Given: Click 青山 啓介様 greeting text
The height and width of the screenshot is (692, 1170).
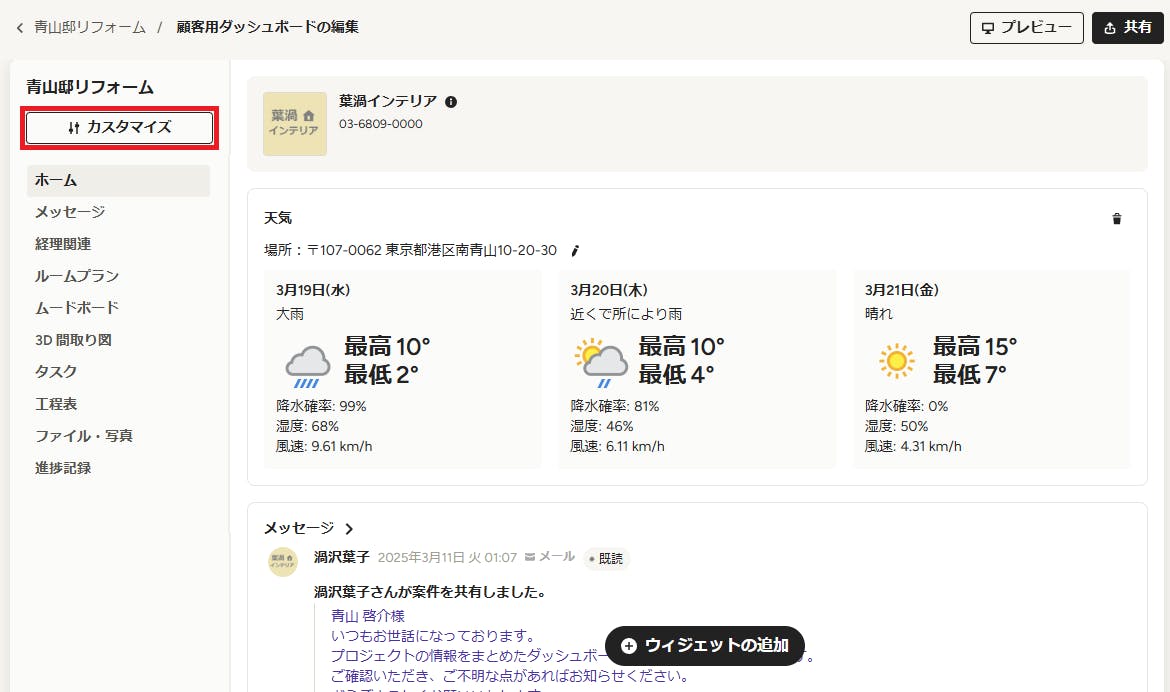Looking at the screenshot, I should pos(368,616).
